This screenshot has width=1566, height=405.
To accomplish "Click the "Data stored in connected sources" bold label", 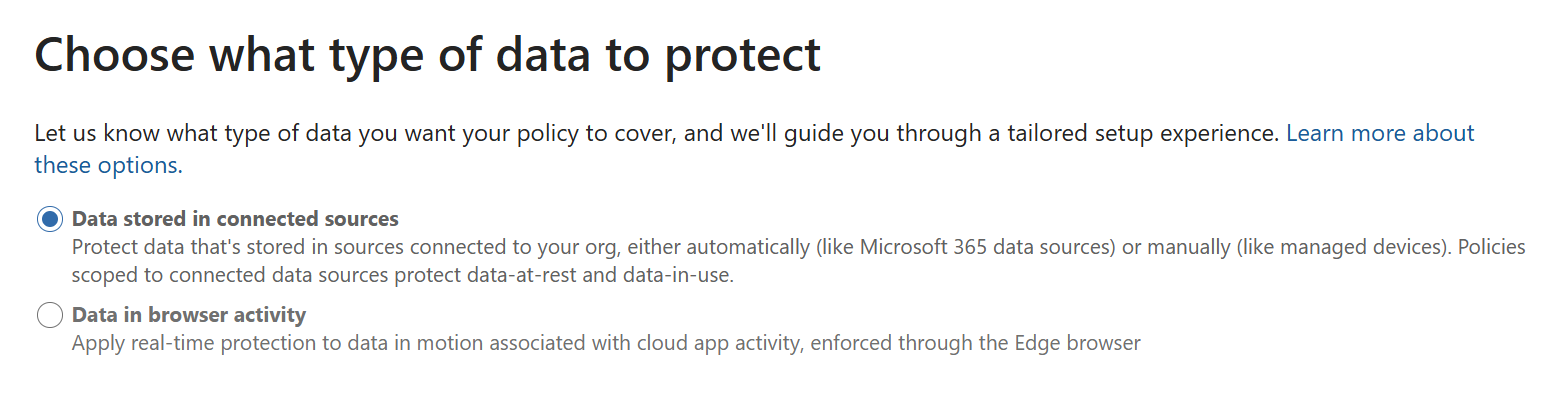I will (235, 219).
